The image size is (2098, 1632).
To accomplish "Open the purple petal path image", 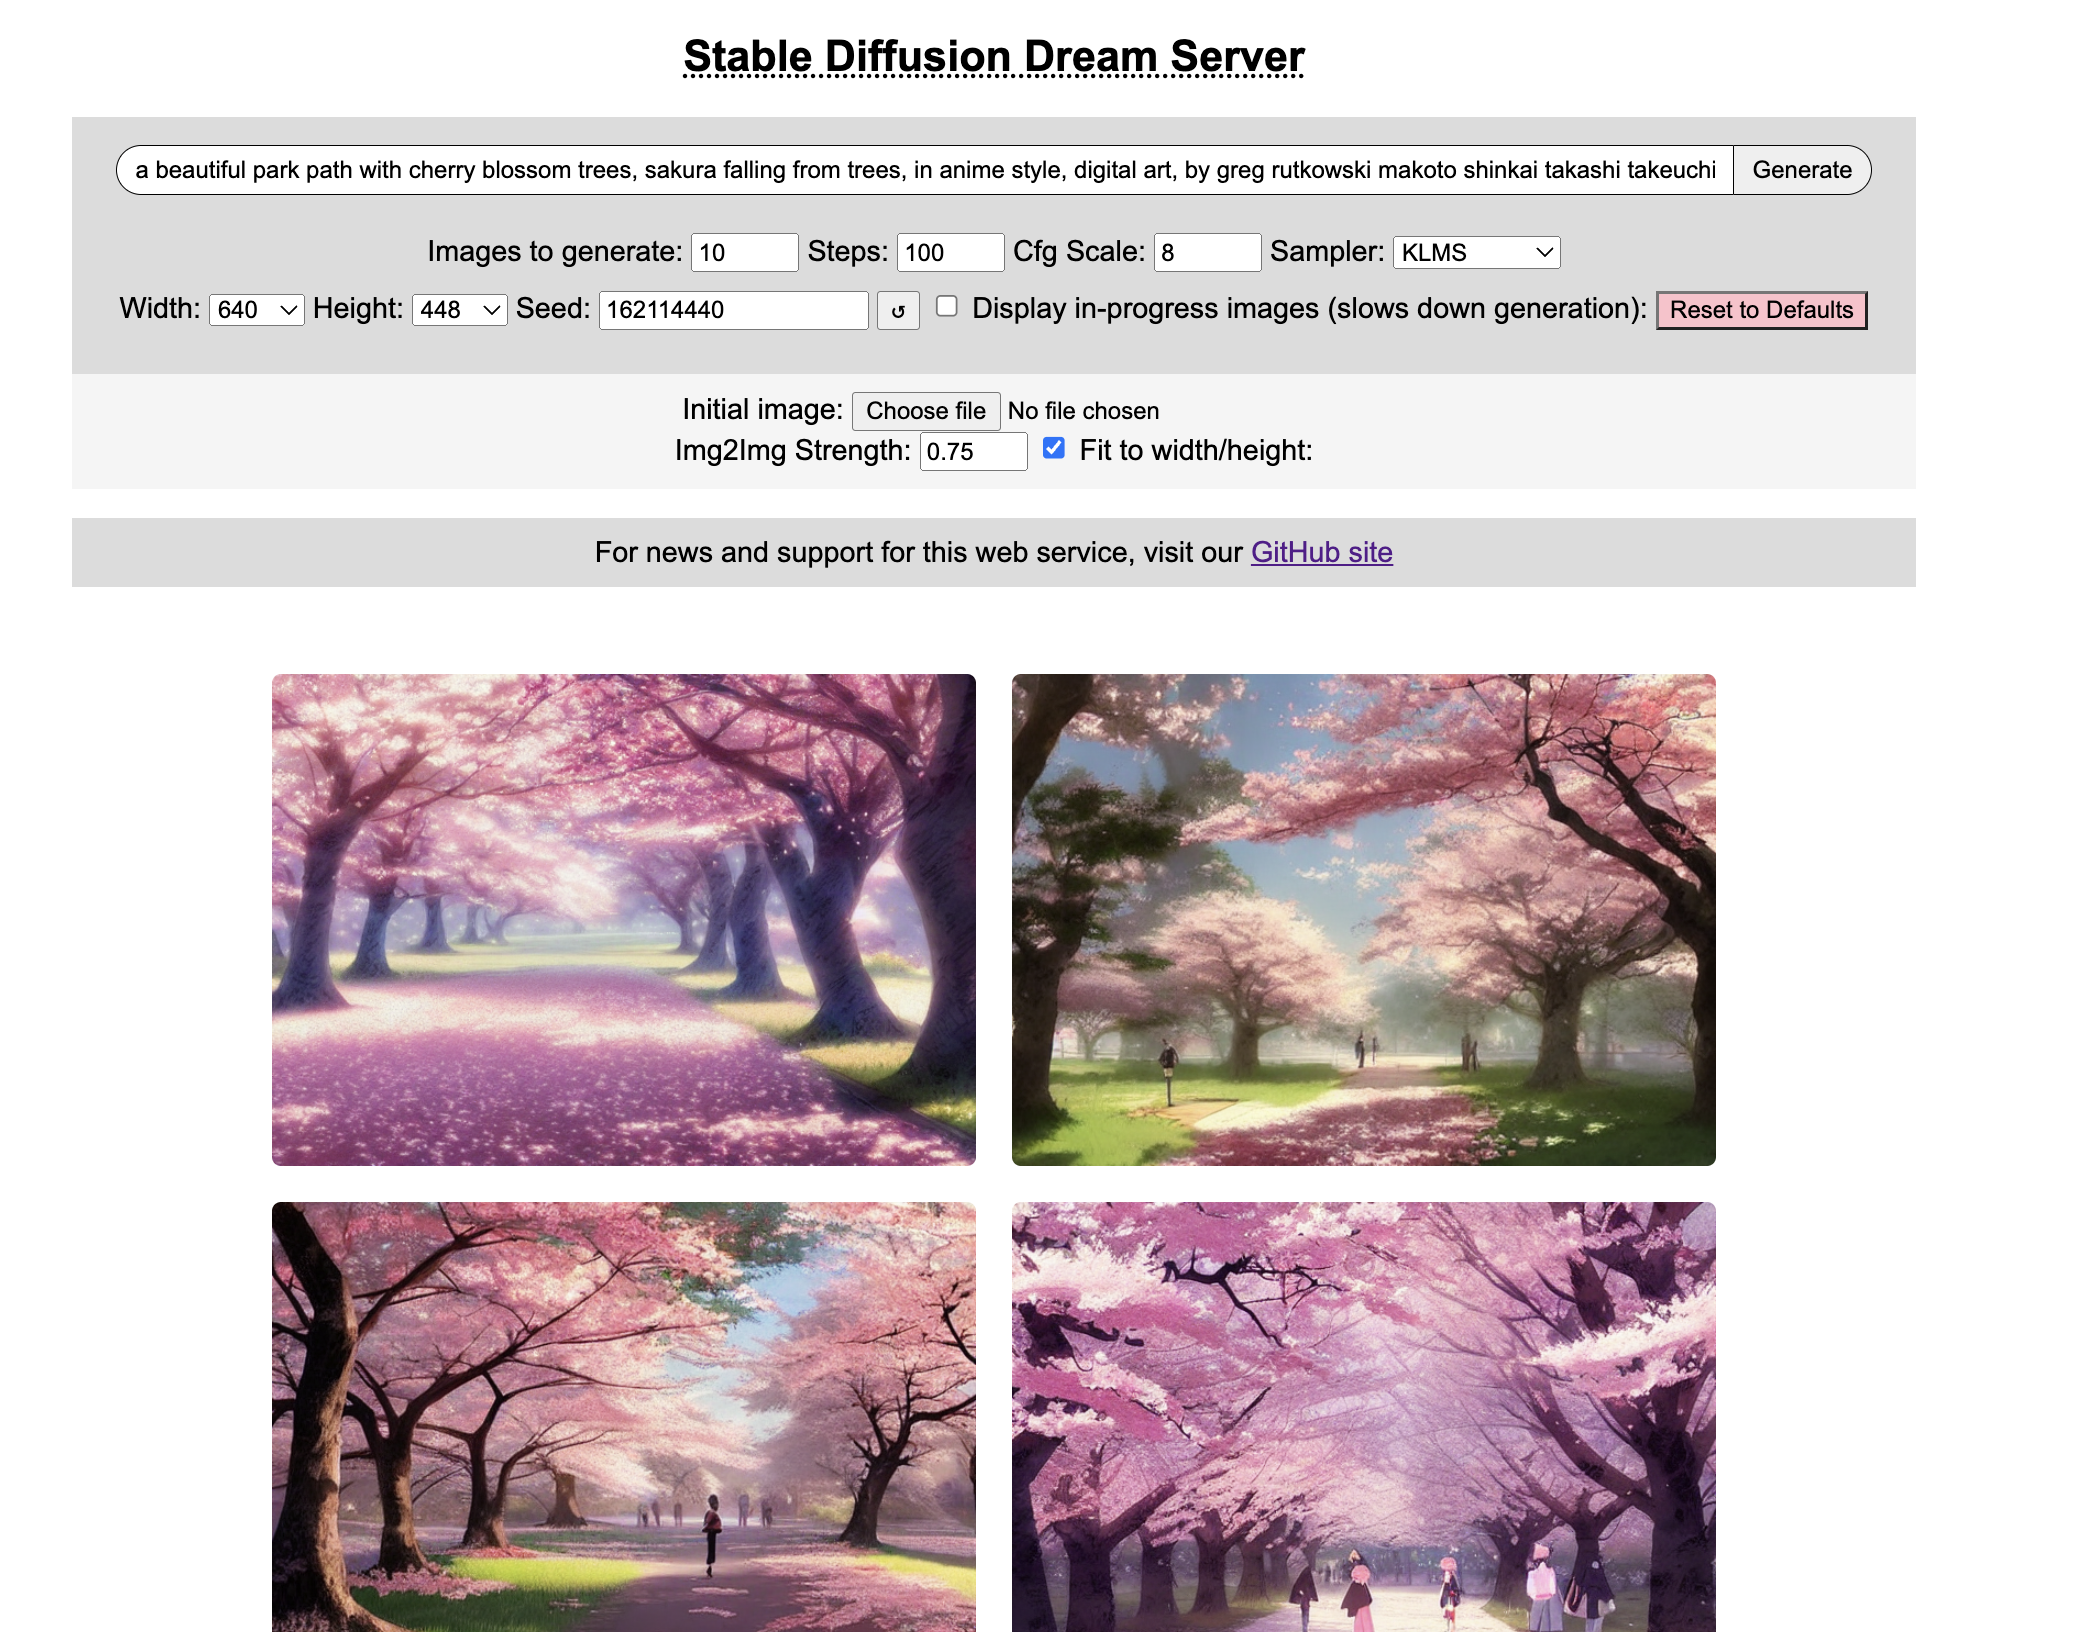I will point(623,919).
